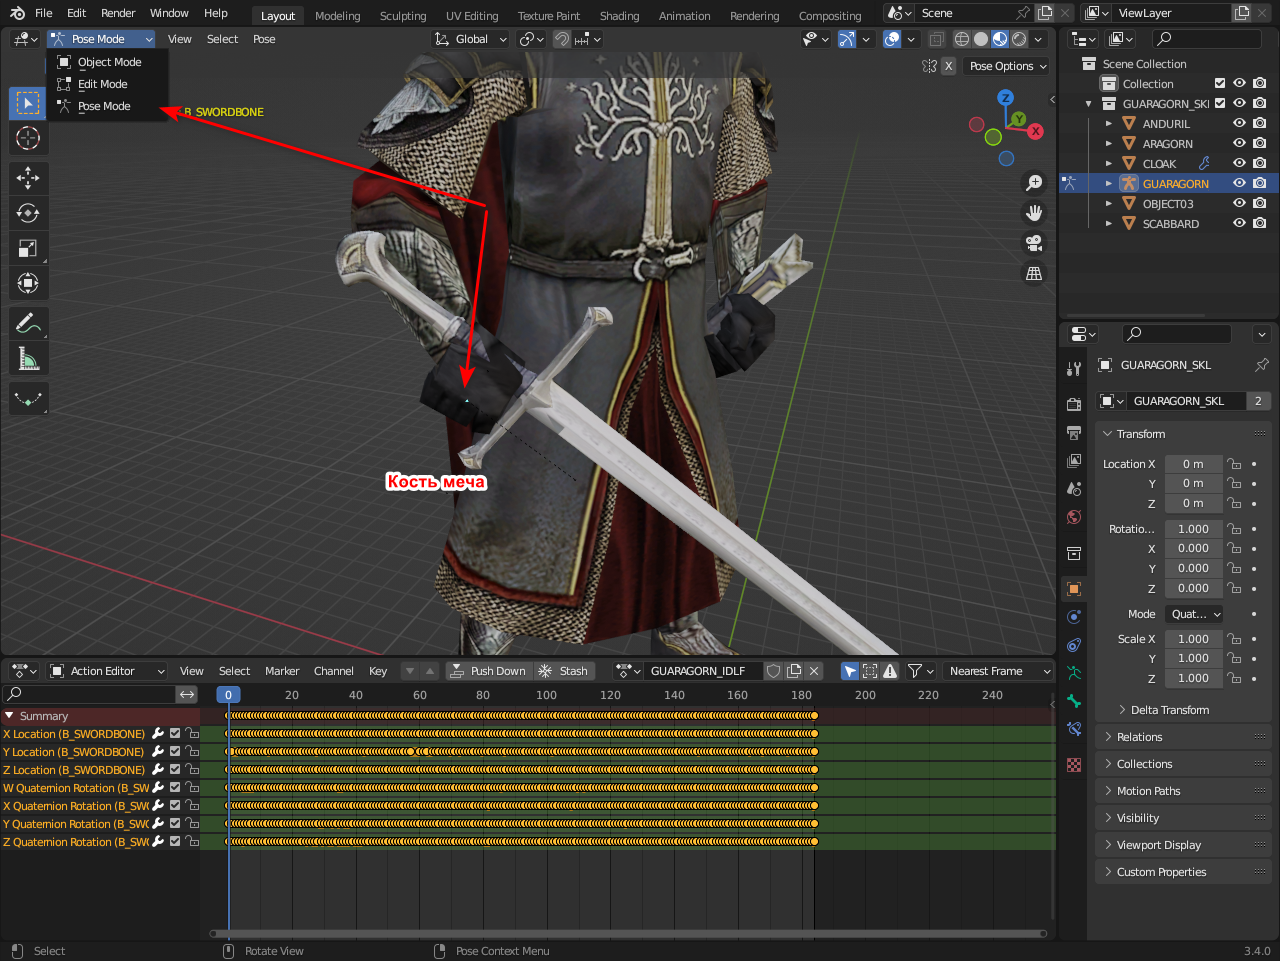Screen dimensions: 1280x961
Task: Activate the Scale tool
Action: pyautogui.click(x=28, y=248)
